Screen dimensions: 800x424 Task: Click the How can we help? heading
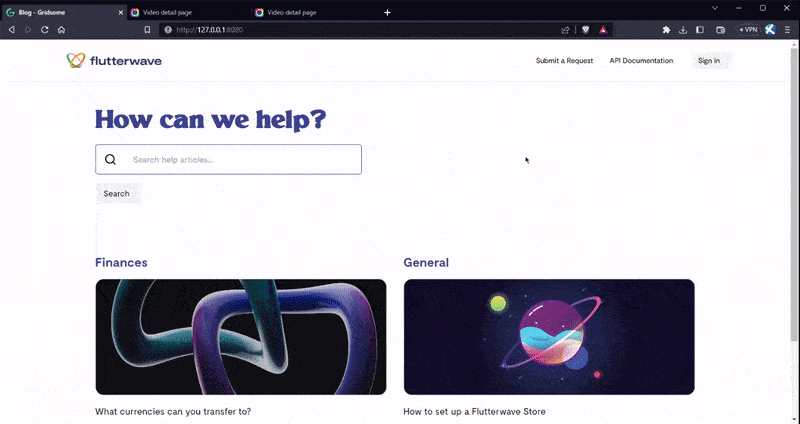(211, 119)
